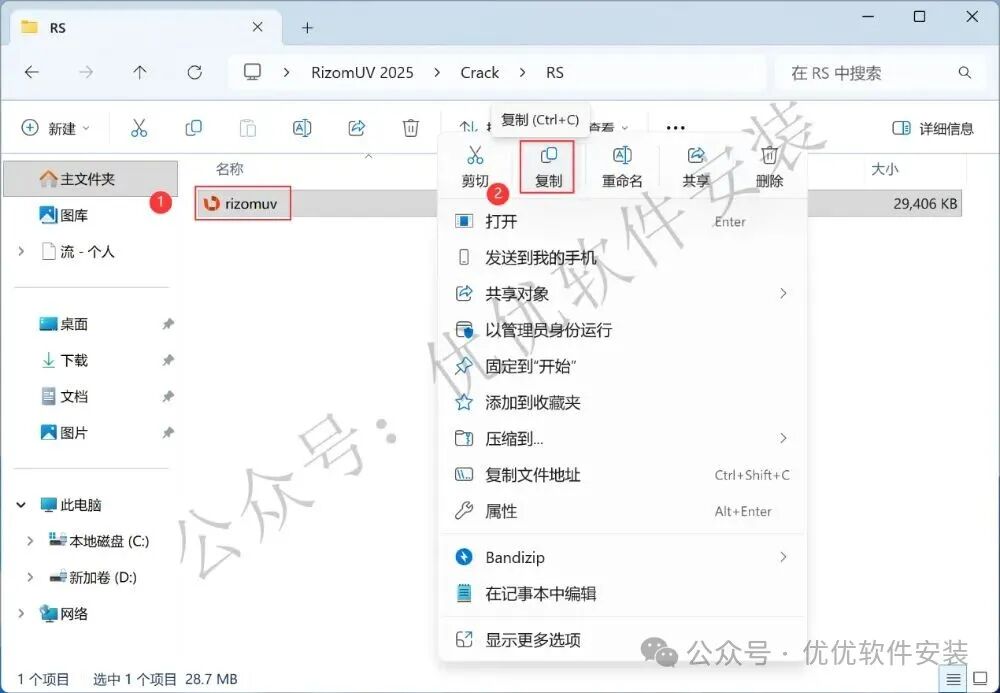Go up one folder level
The image size is (1000, 693).
(140, 73)
